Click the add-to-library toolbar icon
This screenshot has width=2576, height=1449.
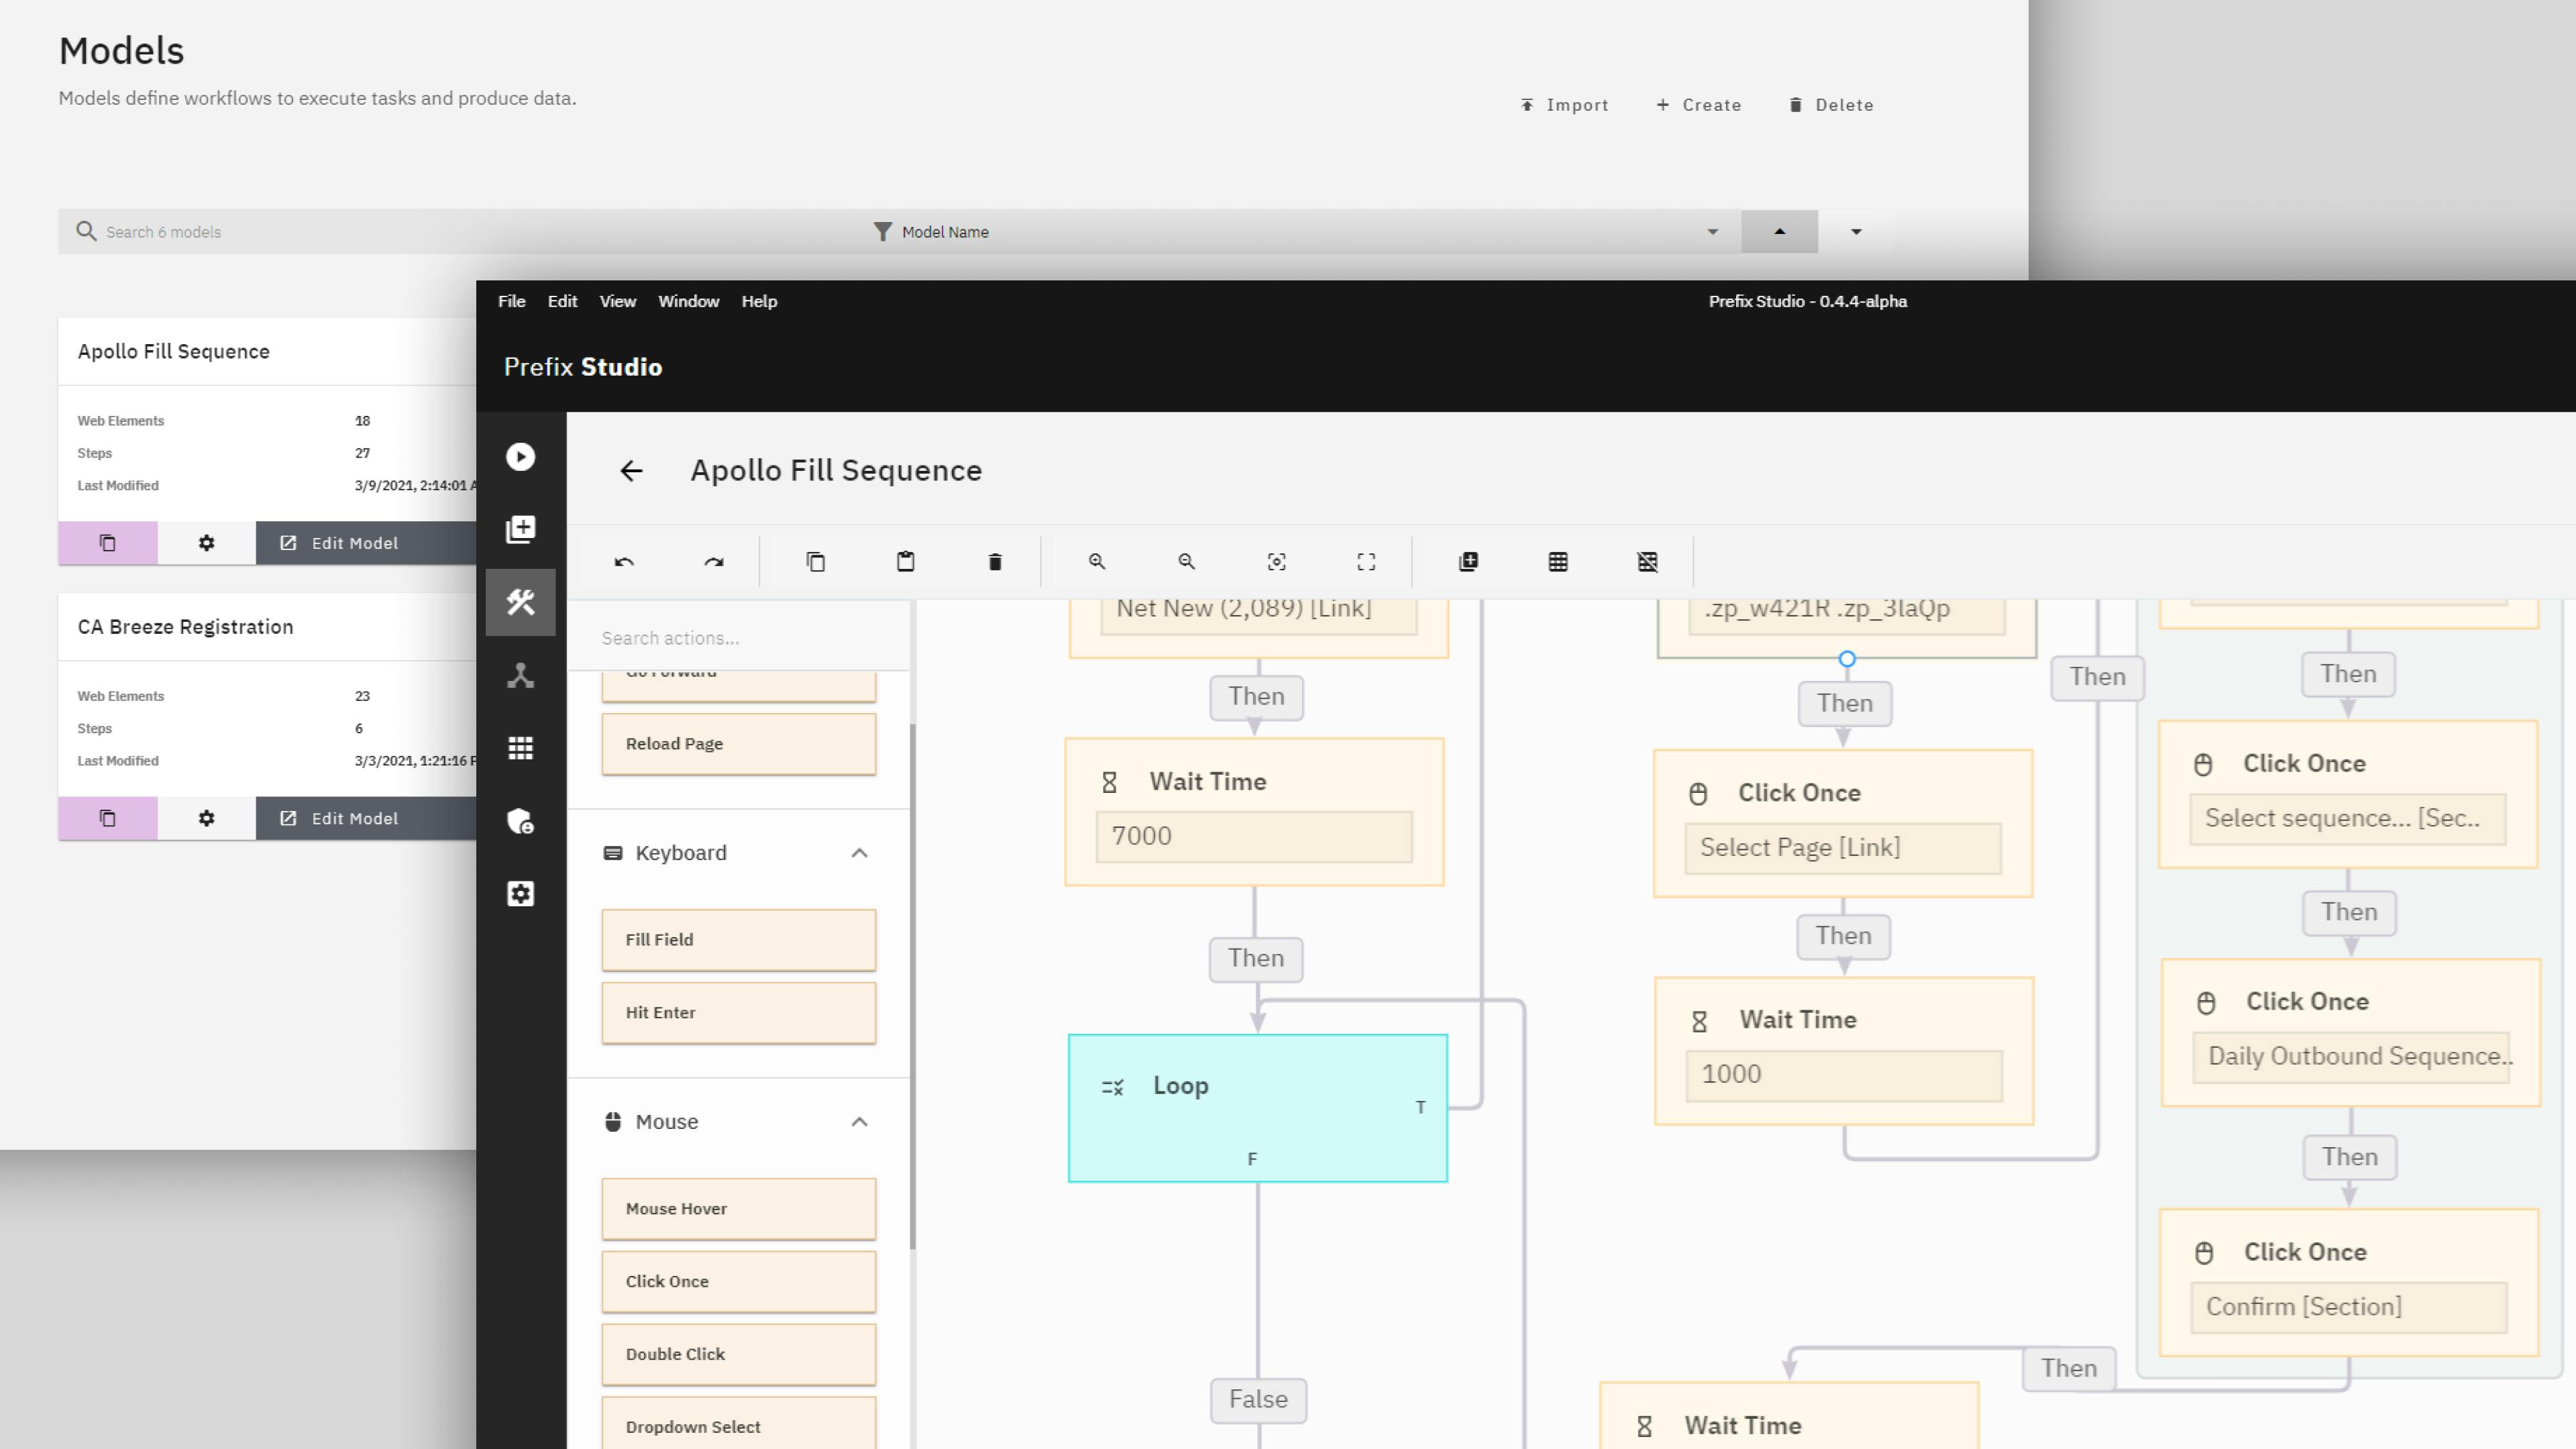(x=1468, y=562)
